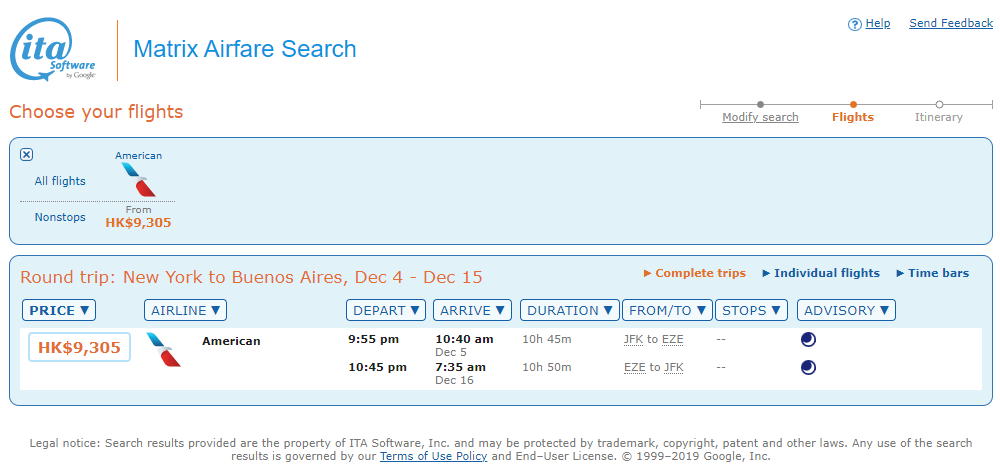Click the Flights step label
The image size is (1000, 473).
coord(853,117)
